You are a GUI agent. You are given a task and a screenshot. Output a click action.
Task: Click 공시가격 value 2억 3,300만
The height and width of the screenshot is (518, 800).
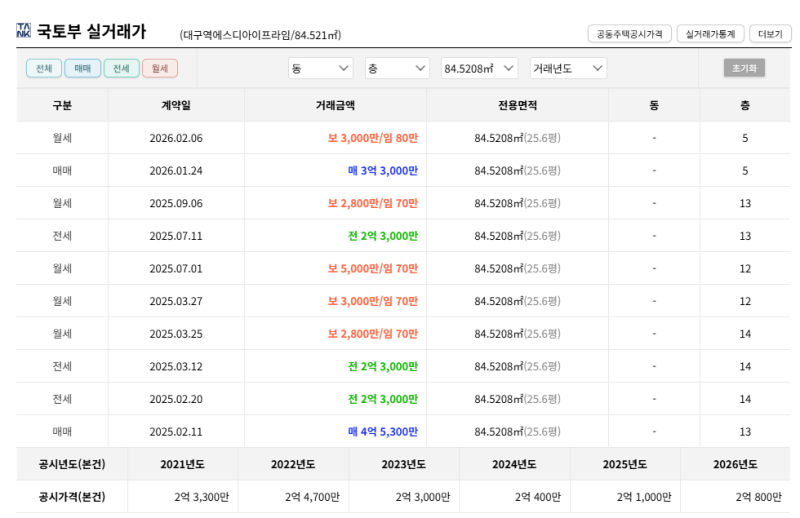[x=202, y=497]
